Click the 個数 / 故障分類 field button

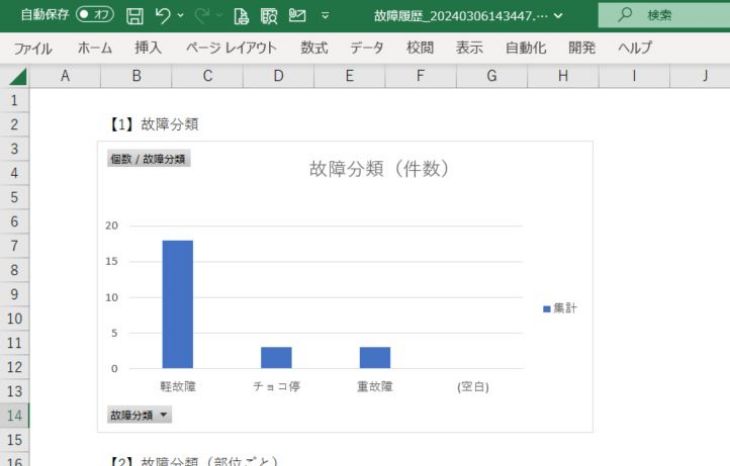pos(148,159)
